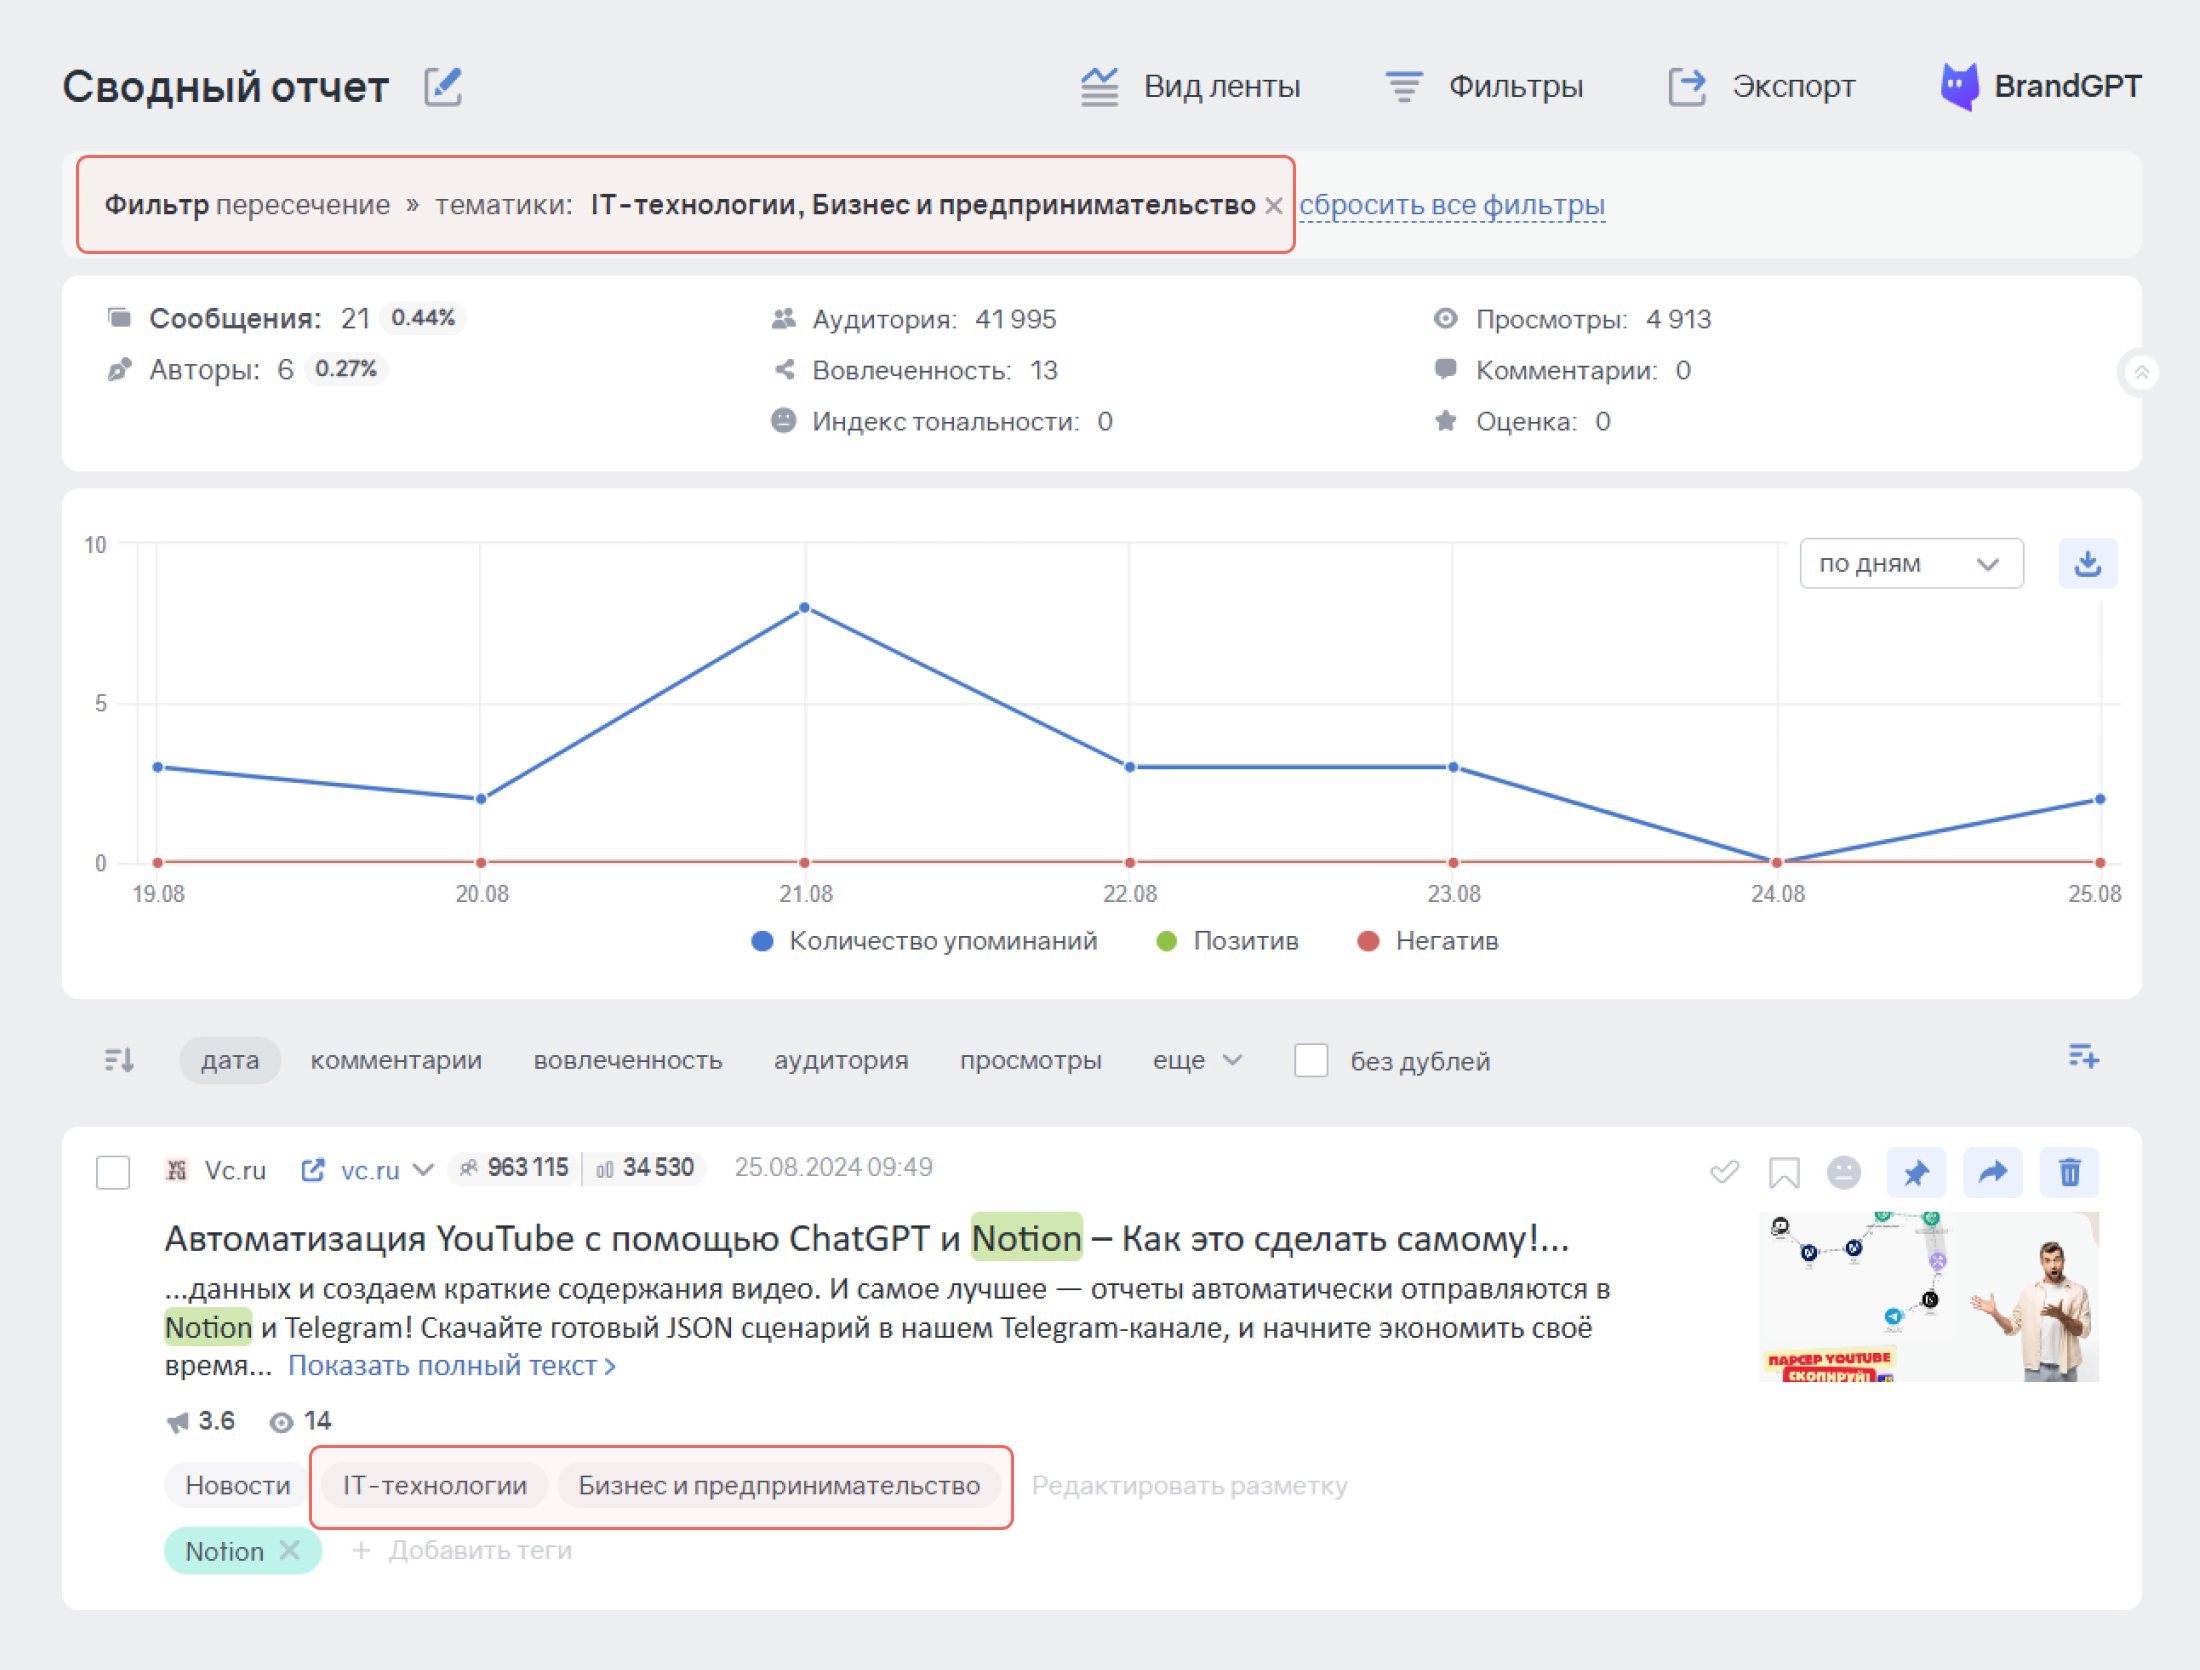Click the 963 115 audience value
Screen dimensions: 2200x1670
515,1168
